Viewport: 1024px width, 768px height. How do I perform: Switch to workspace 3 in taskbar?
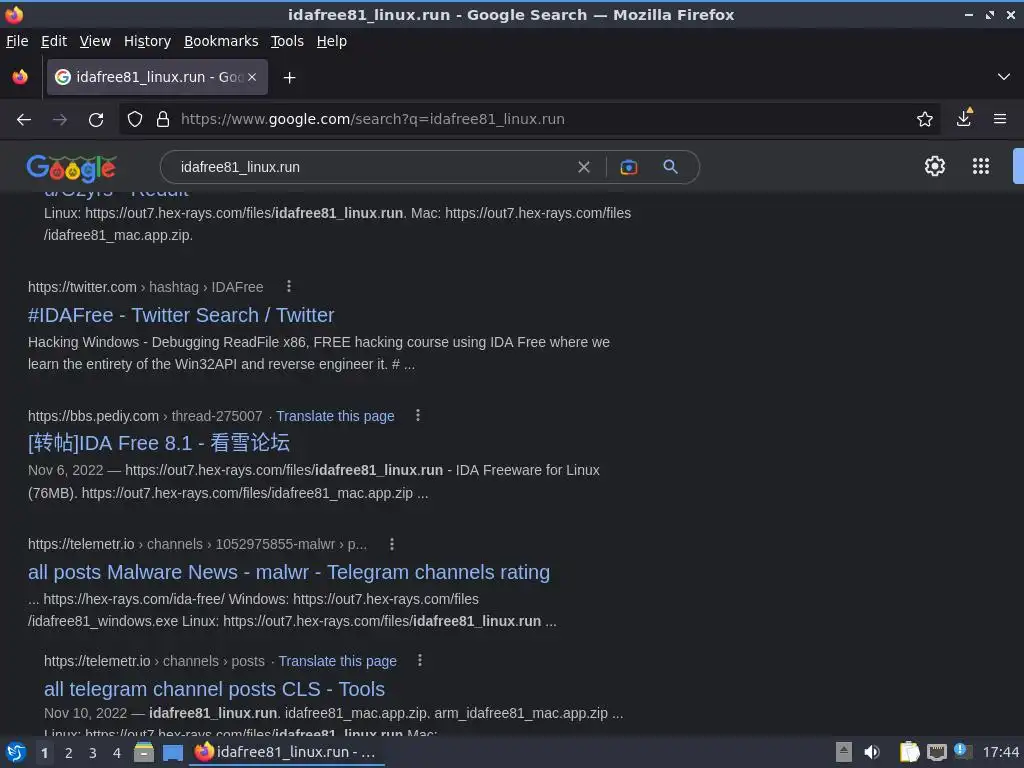93,753
